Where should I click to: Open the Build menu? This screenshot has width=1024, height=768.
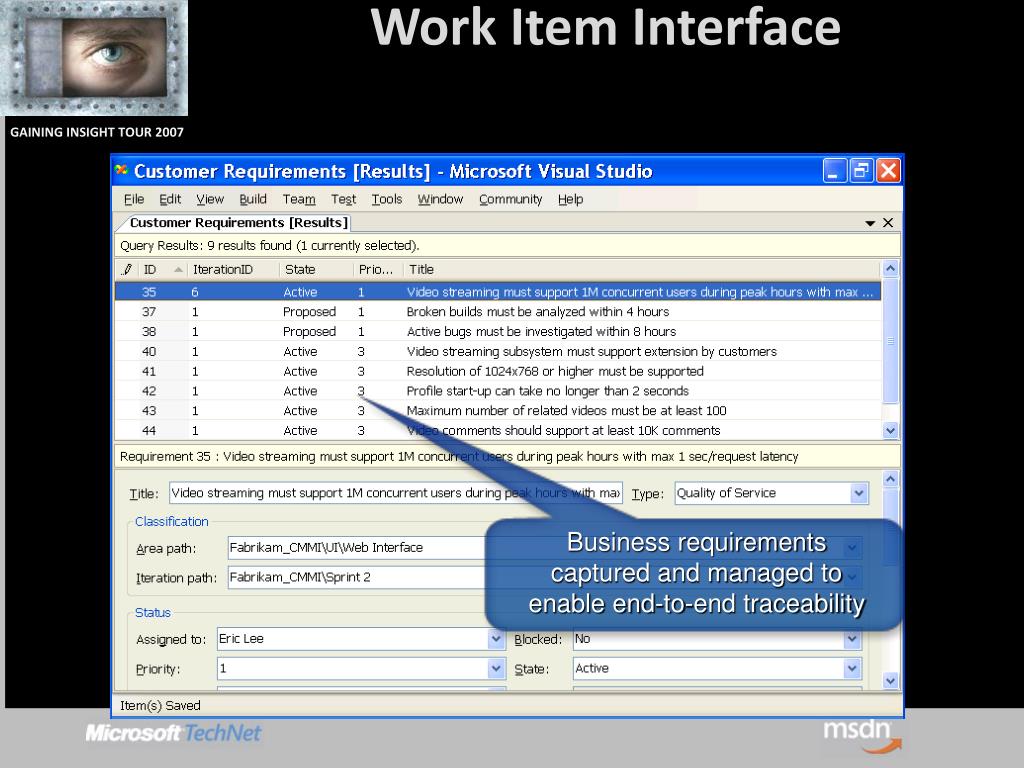click(253, 199)
